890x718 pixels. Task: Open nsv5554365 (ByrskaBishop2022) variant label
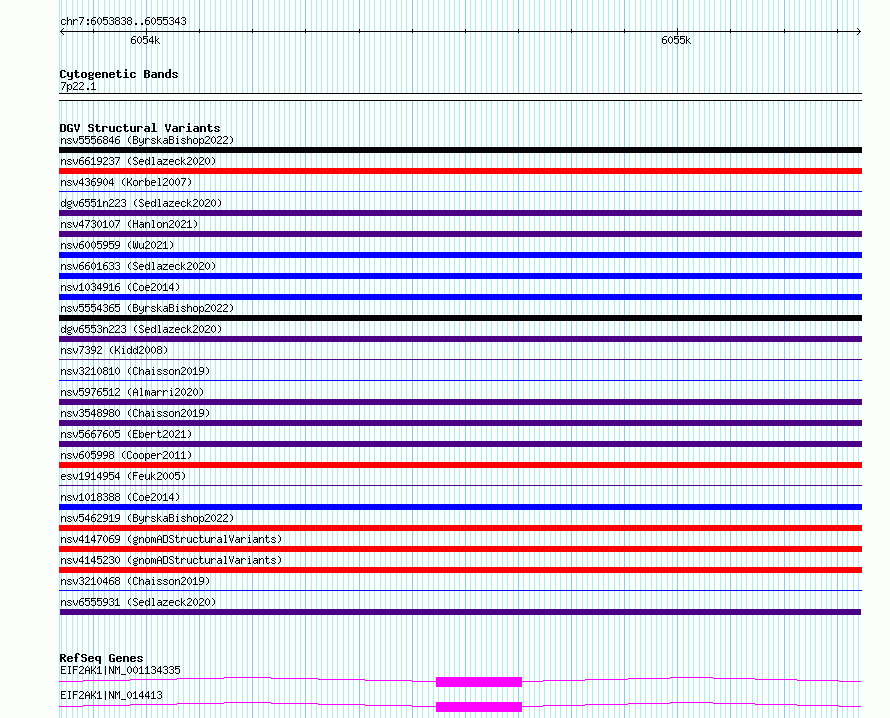[x=147, y=308]
